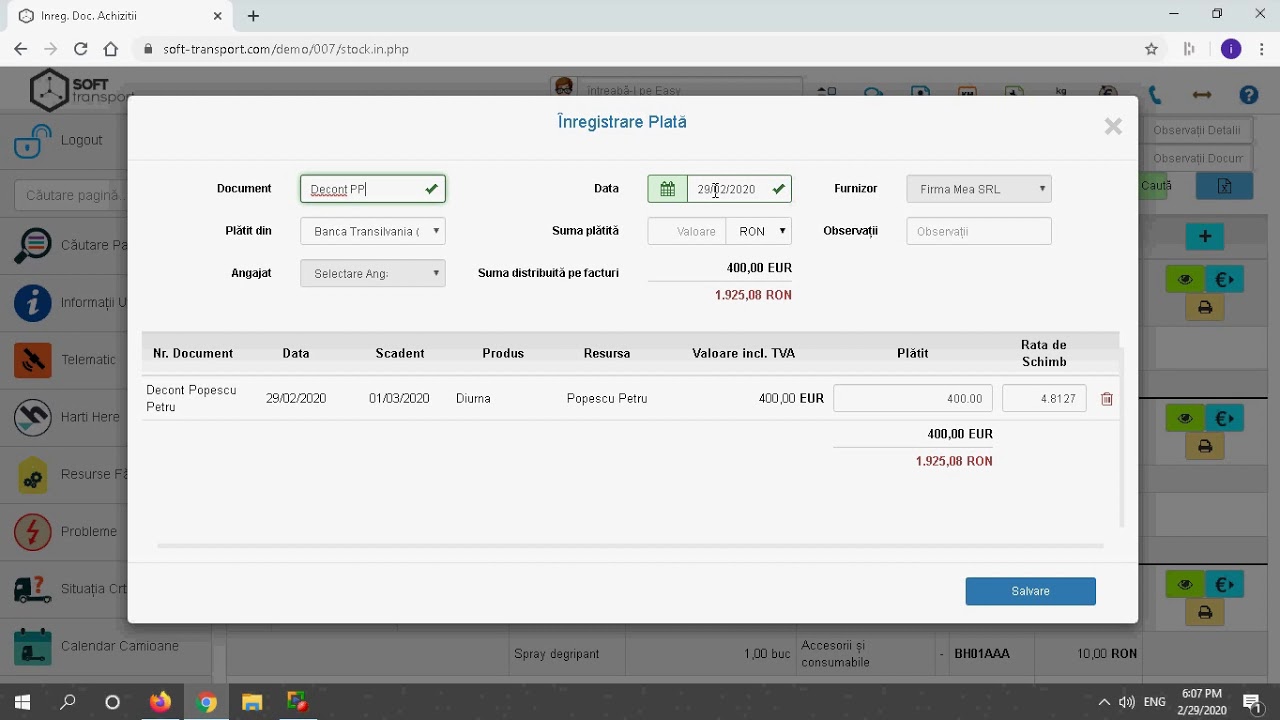
Task: Click the Excel export button behind dialog
Action: point(1224,186)
